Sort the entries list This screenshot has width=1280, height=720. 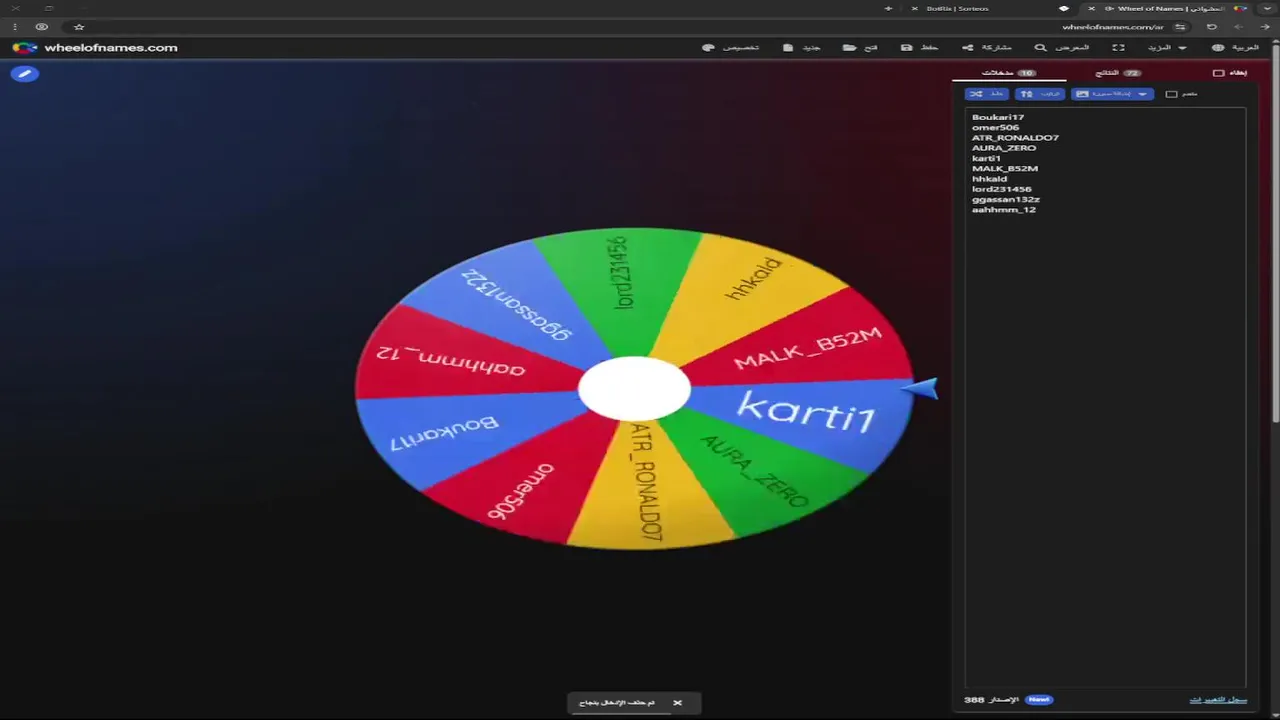tap(1040, 94)
